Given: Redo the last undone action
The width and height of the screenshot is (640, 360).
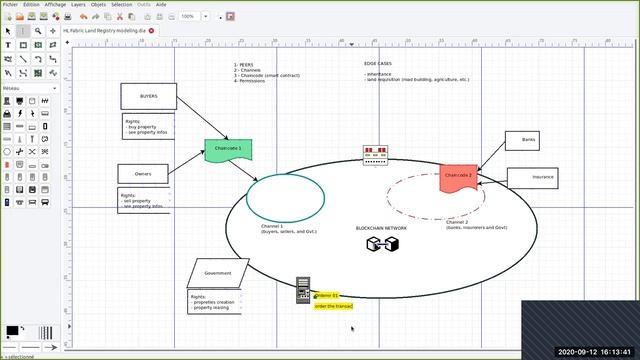Looking at the screenshot, I should coord(96,17).
